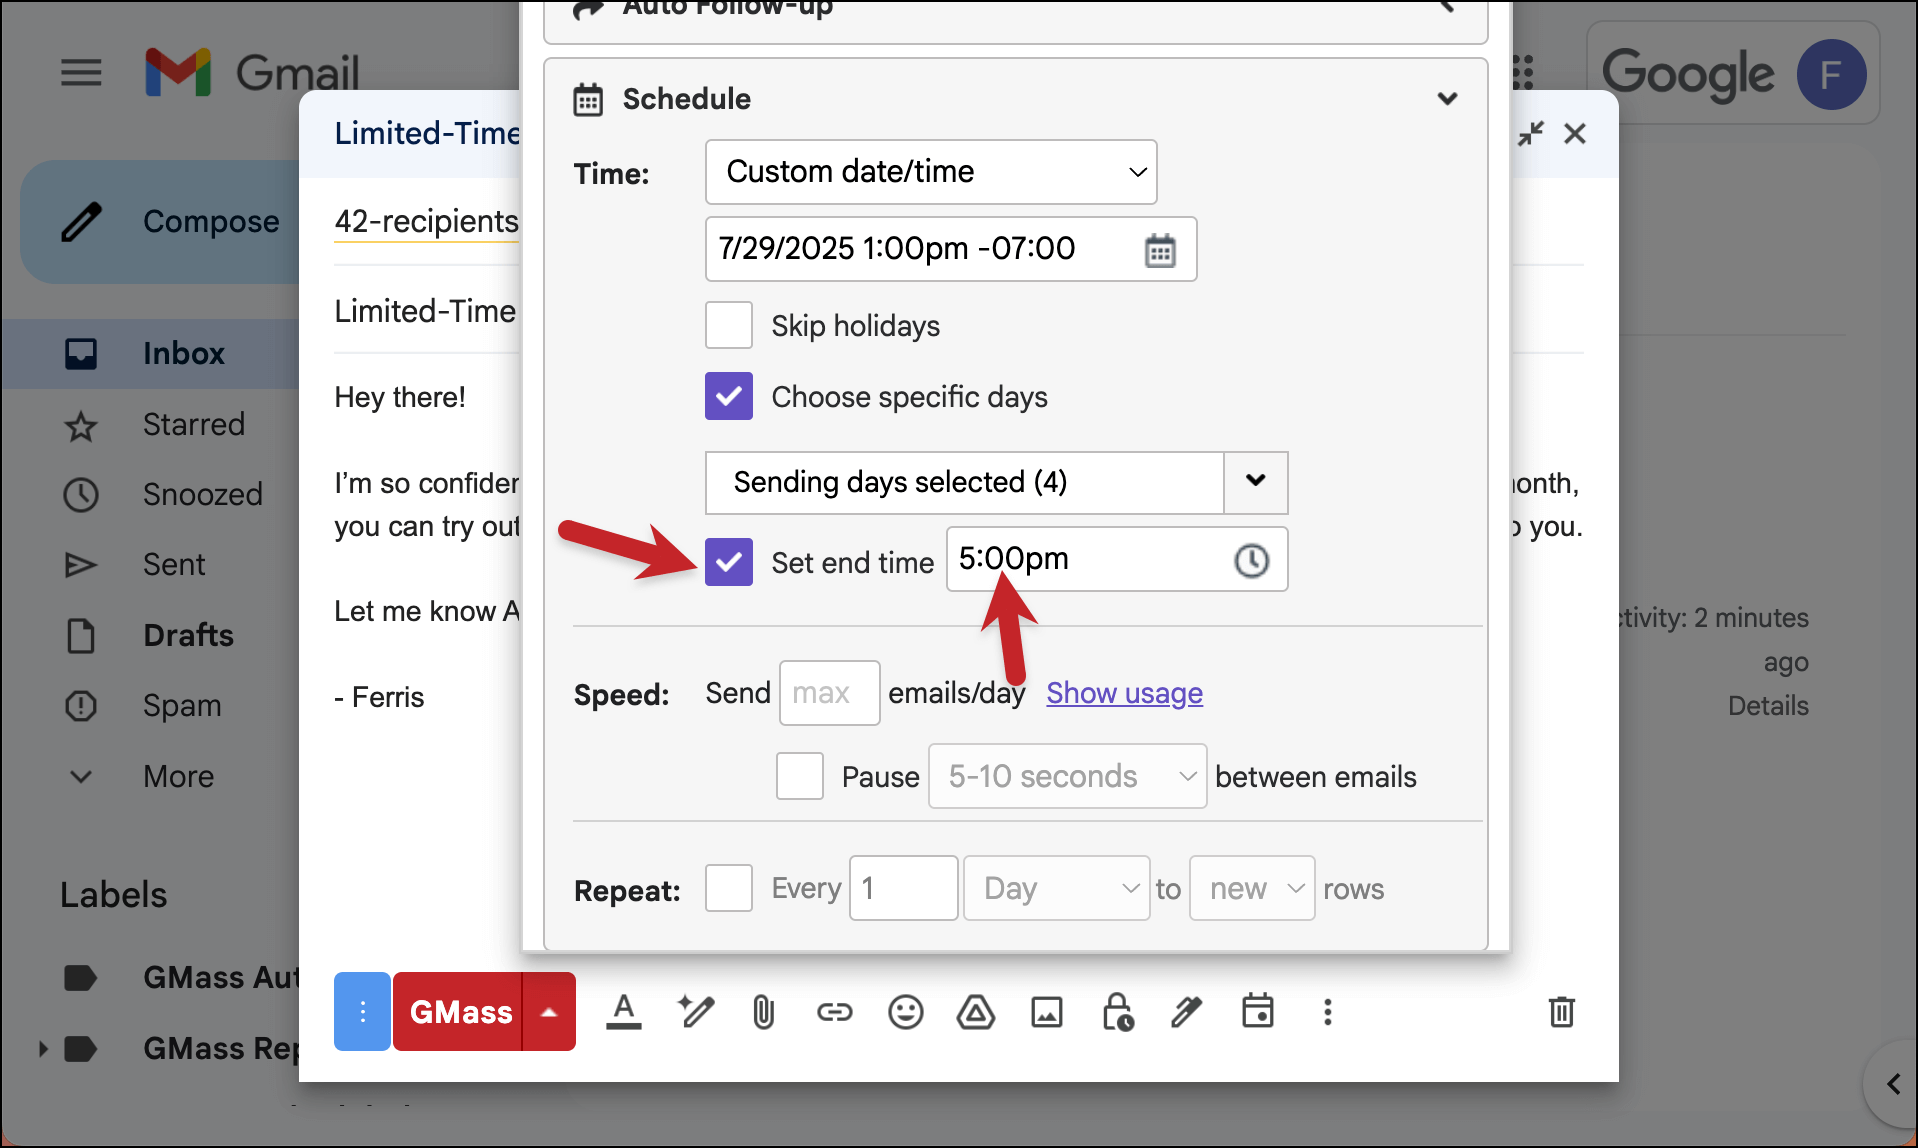Open the emoji picker icon

905,1012
